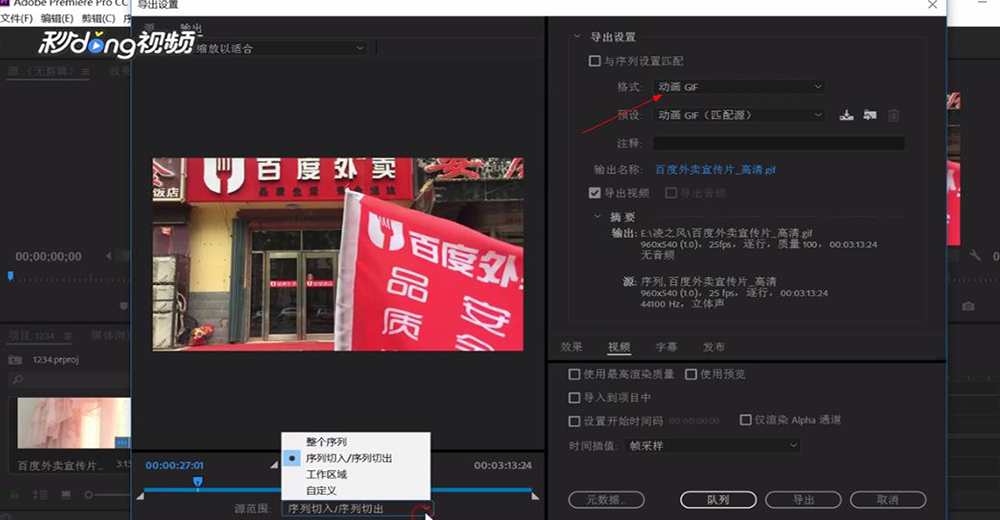Toggle the 导出音频 checkbox

[671, 193]
